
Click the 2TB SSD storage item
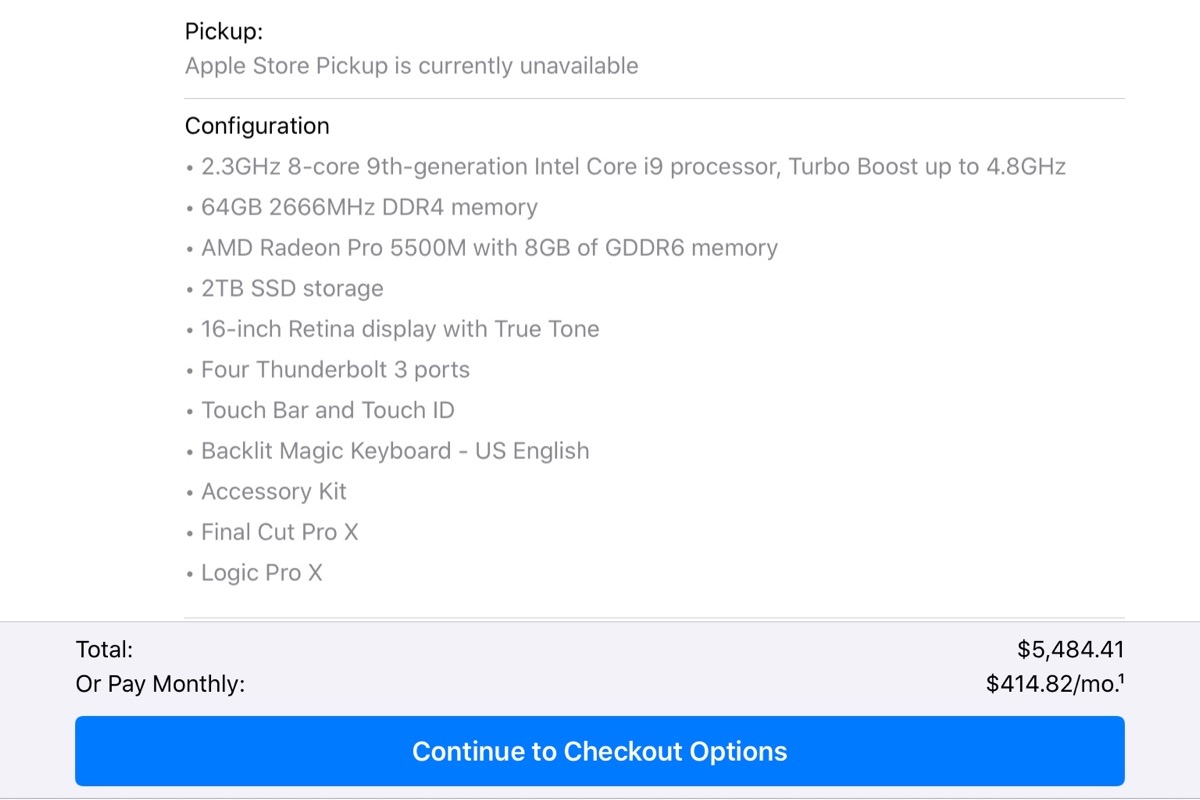292,289
